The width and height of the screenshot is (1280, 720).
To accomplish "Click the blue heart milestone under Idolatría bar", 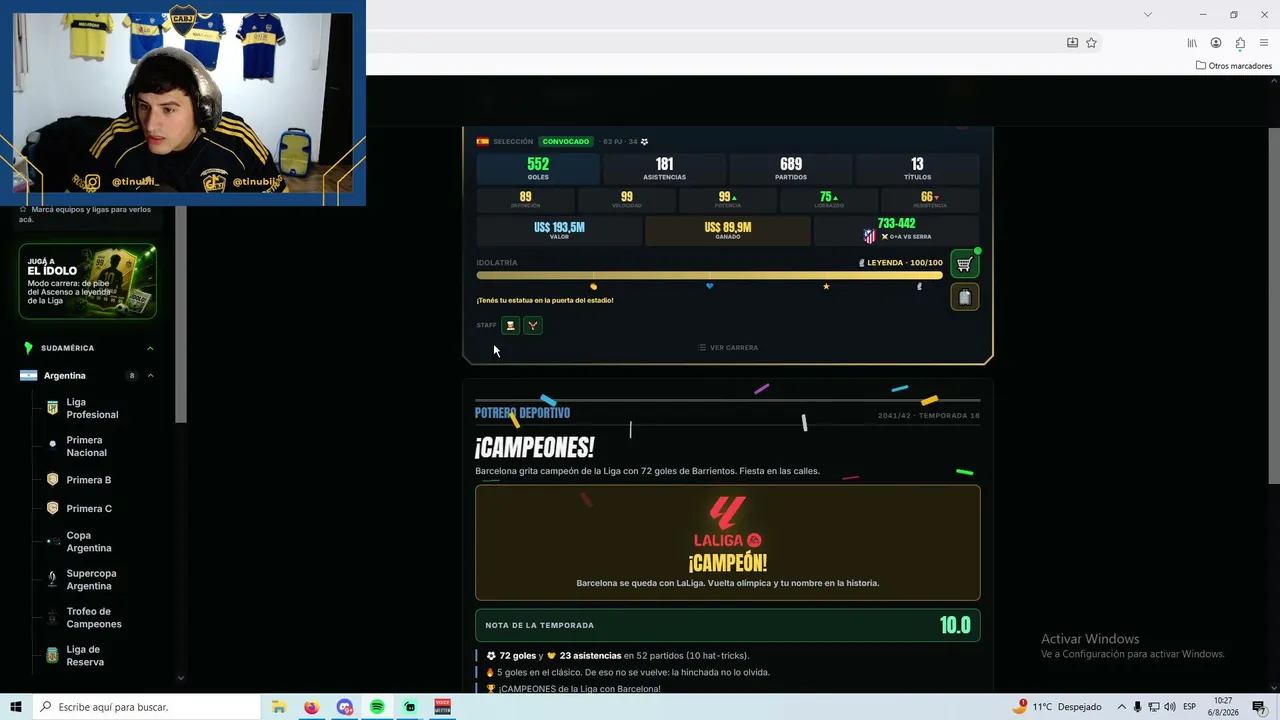I will (710, 287).
